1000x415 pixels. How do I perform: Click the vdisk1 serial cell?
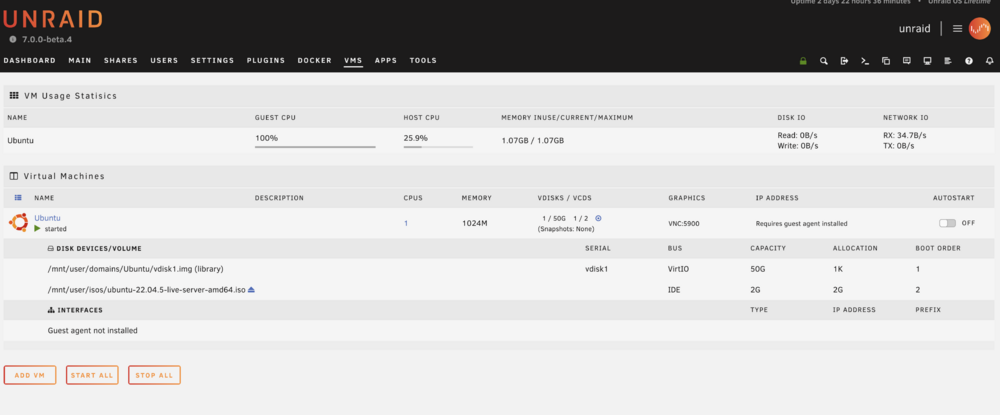click(x=596, y=269)
